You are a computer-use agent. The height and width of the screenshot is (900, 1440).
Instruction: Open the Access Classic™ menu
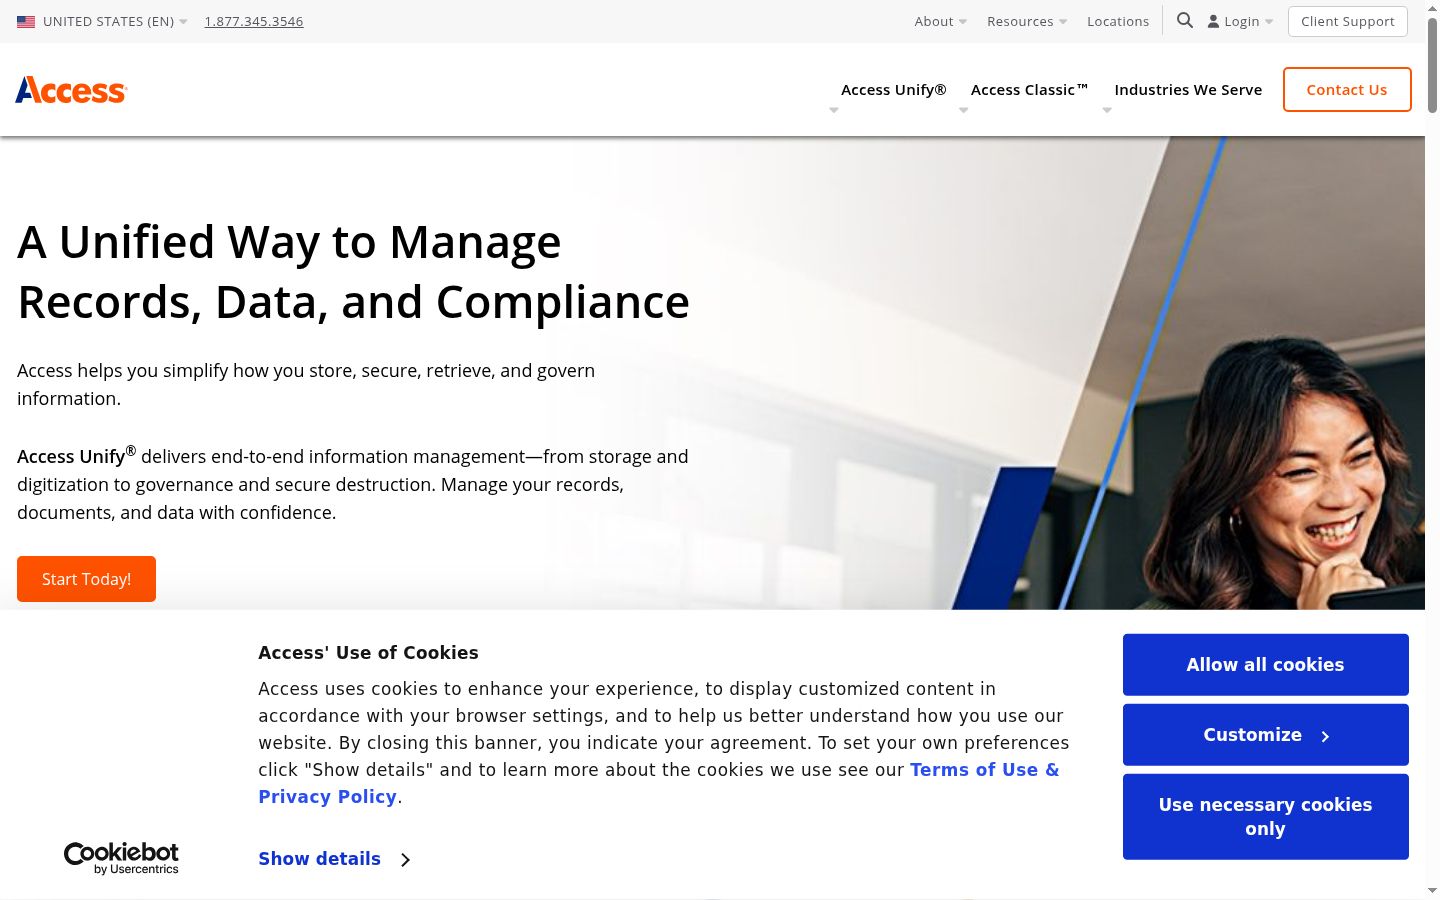[x=1029, y=90]
